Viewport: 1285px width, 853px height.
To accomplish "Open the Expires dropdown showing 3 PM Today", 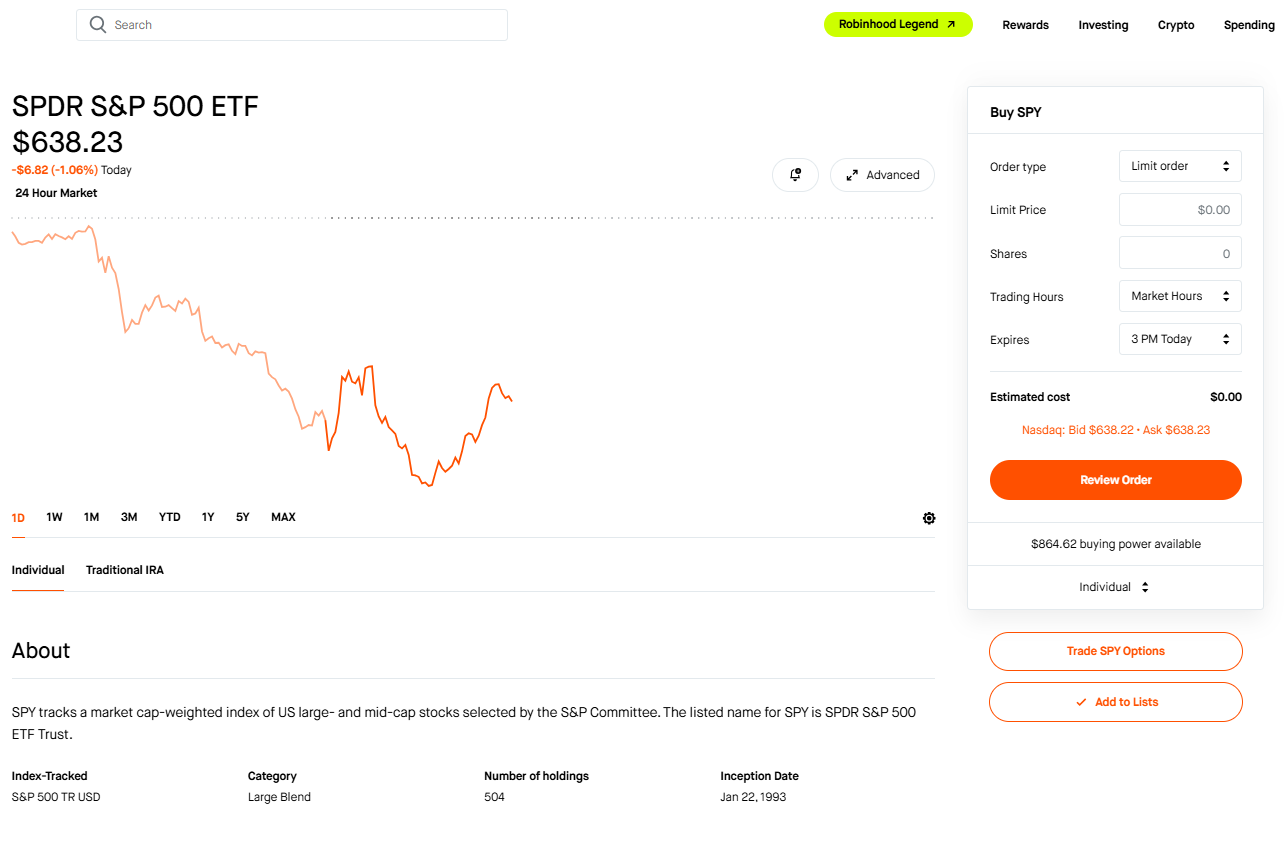I will pyautogui.click(x=1180, y=338).
